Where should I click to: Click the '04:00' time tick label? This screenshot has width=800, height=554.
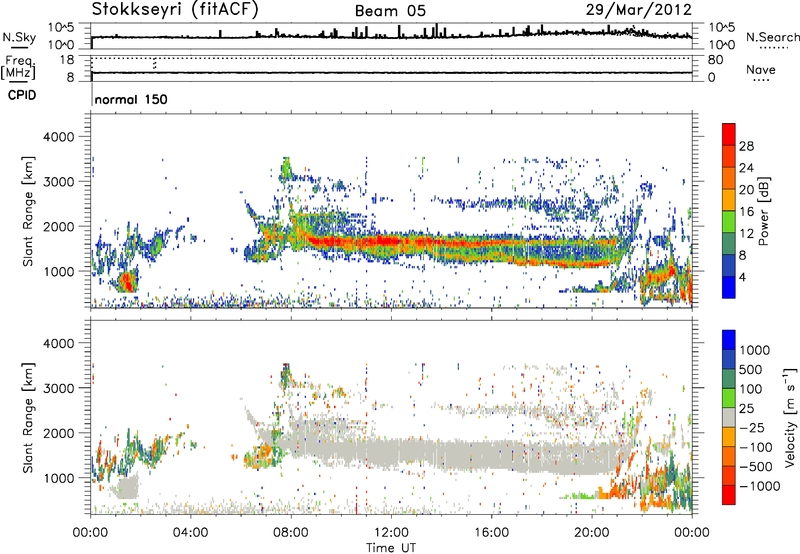(x=190, y=533)
